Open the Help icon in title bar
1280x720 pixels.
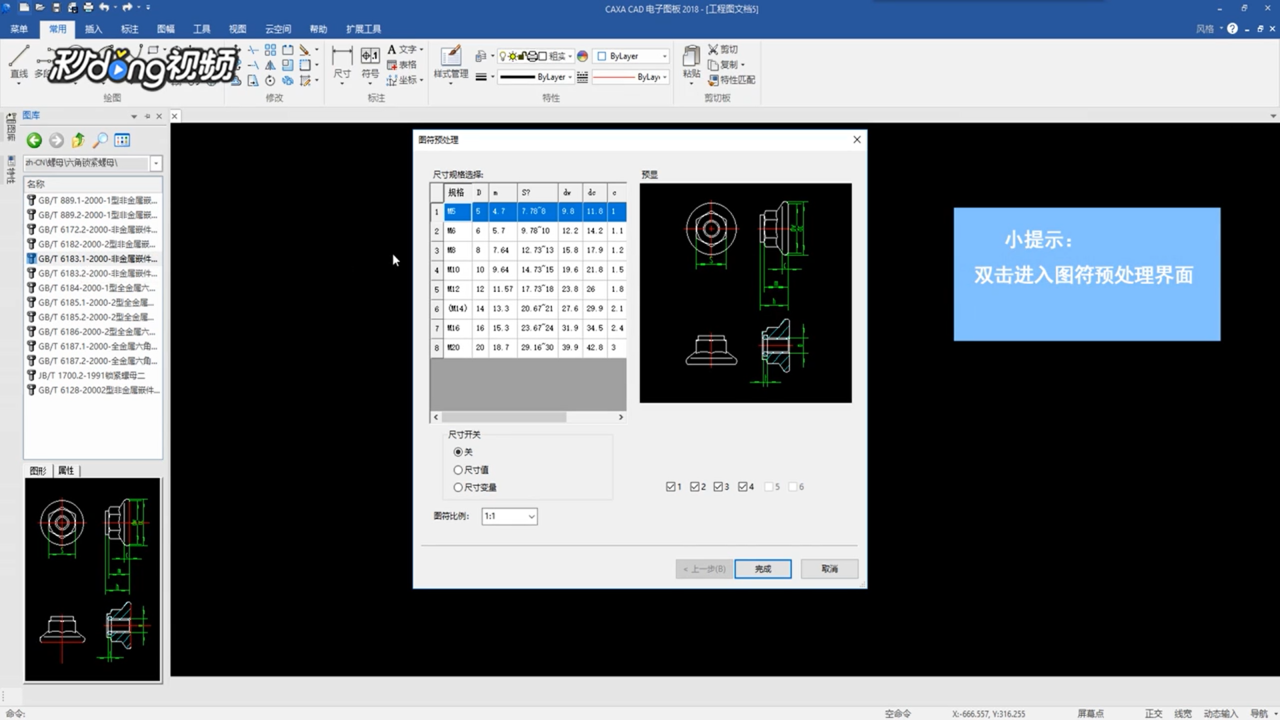pyautogui.click(x=1233, y=29)
